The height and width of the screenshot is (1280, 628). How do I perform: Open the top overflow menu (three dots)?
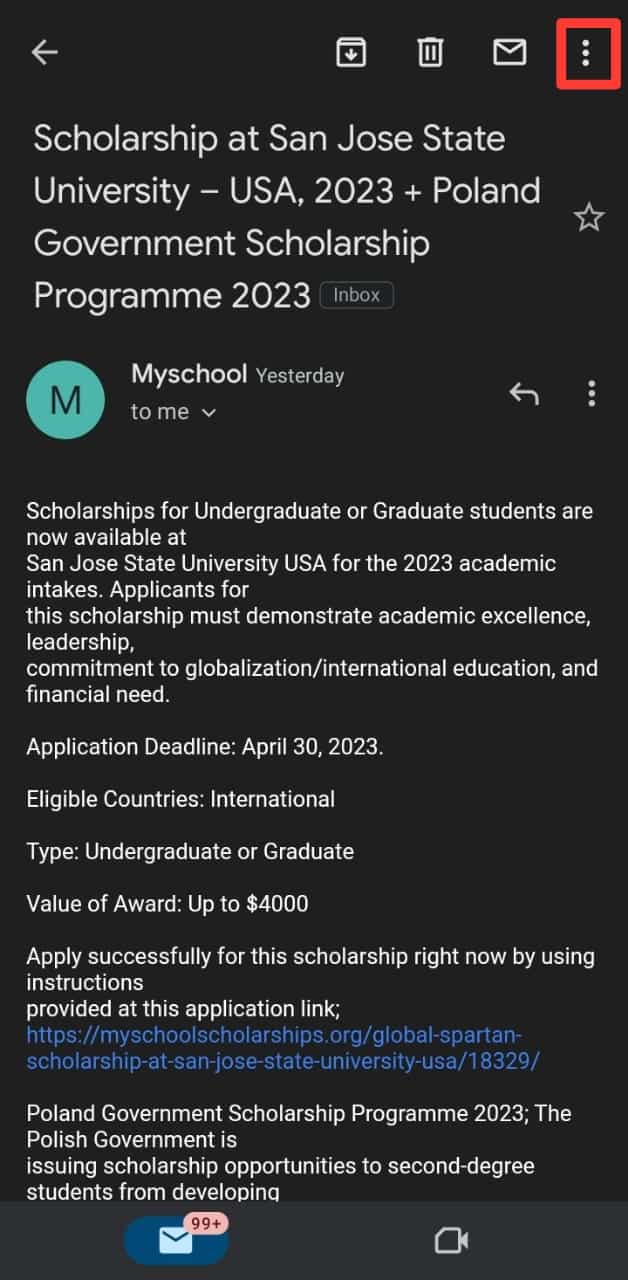tap(586, 53)
